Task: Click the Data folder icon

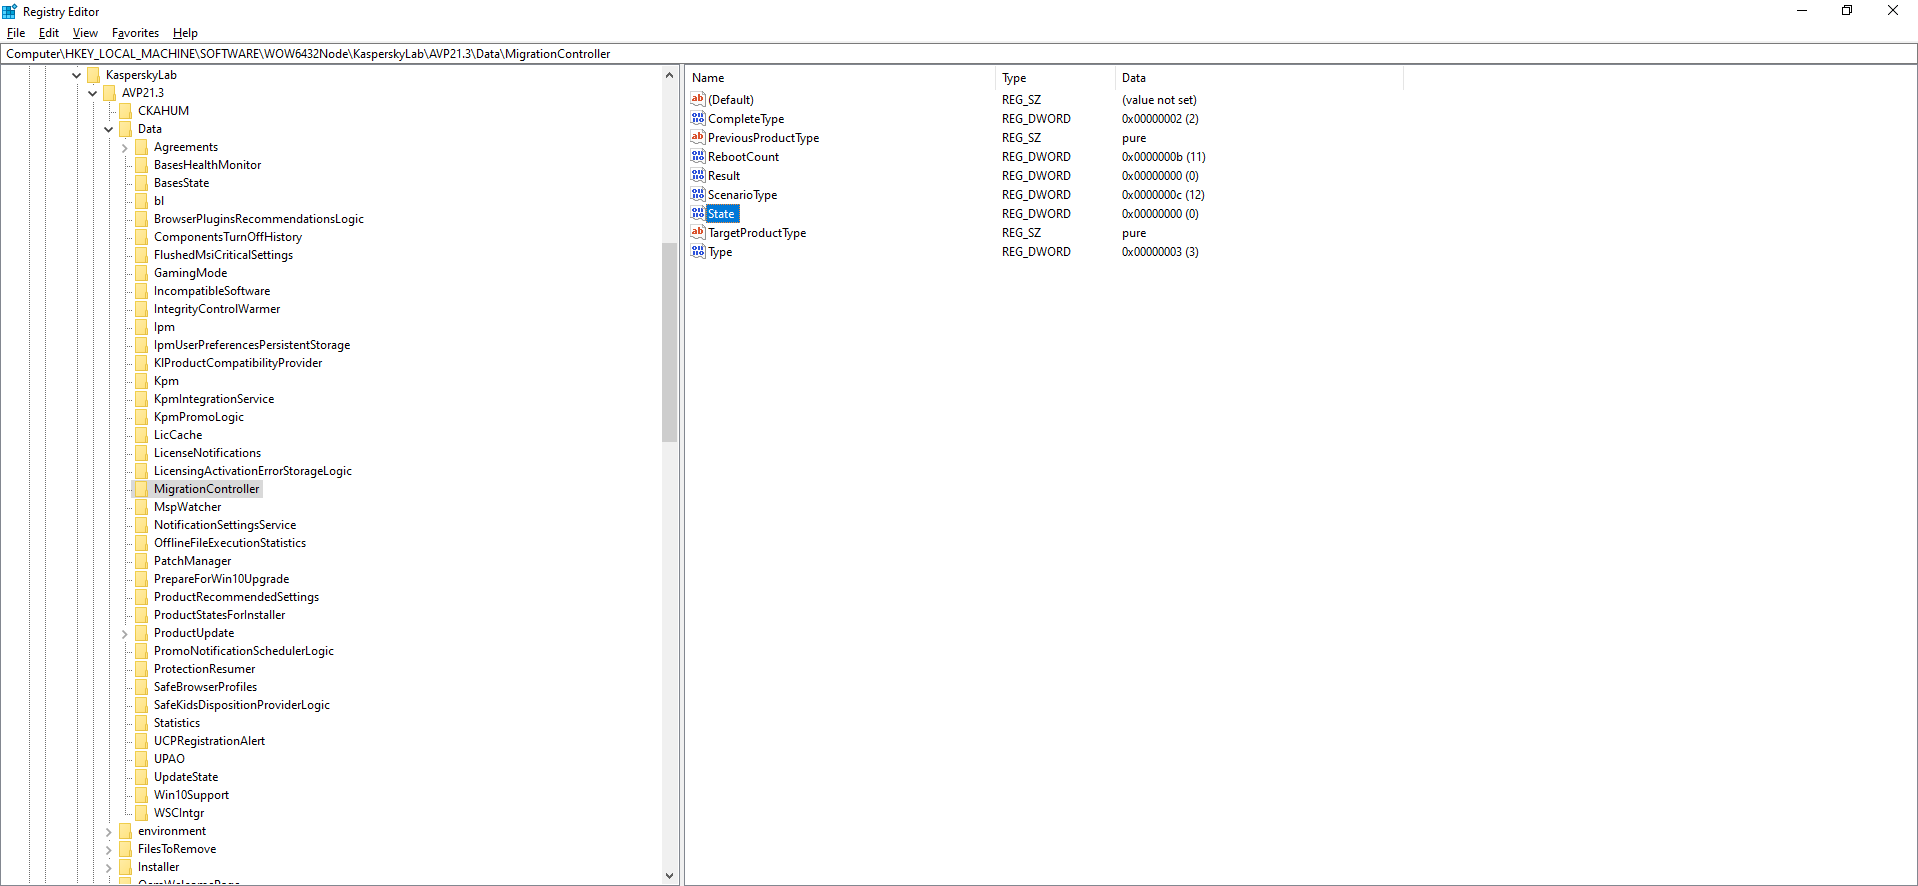Action: [x=126, y=129]
